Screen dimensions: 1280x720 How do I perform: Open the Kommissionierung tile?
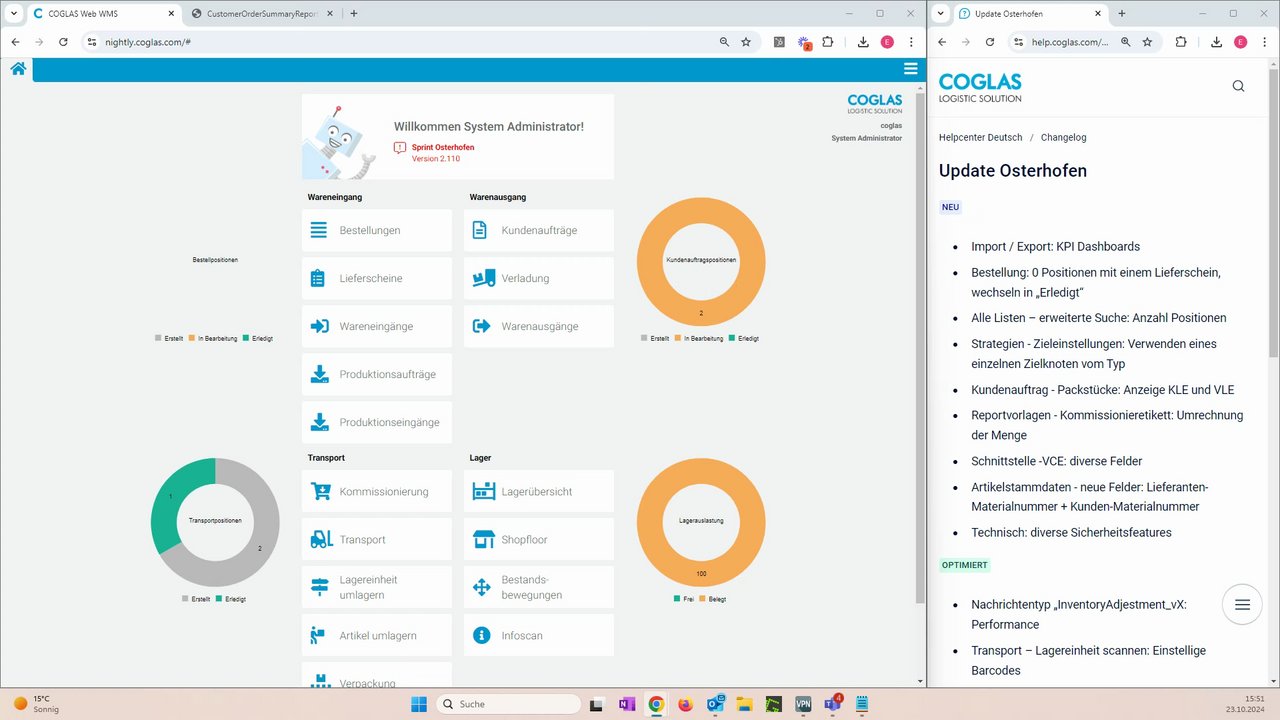click(x=377, y=491)
